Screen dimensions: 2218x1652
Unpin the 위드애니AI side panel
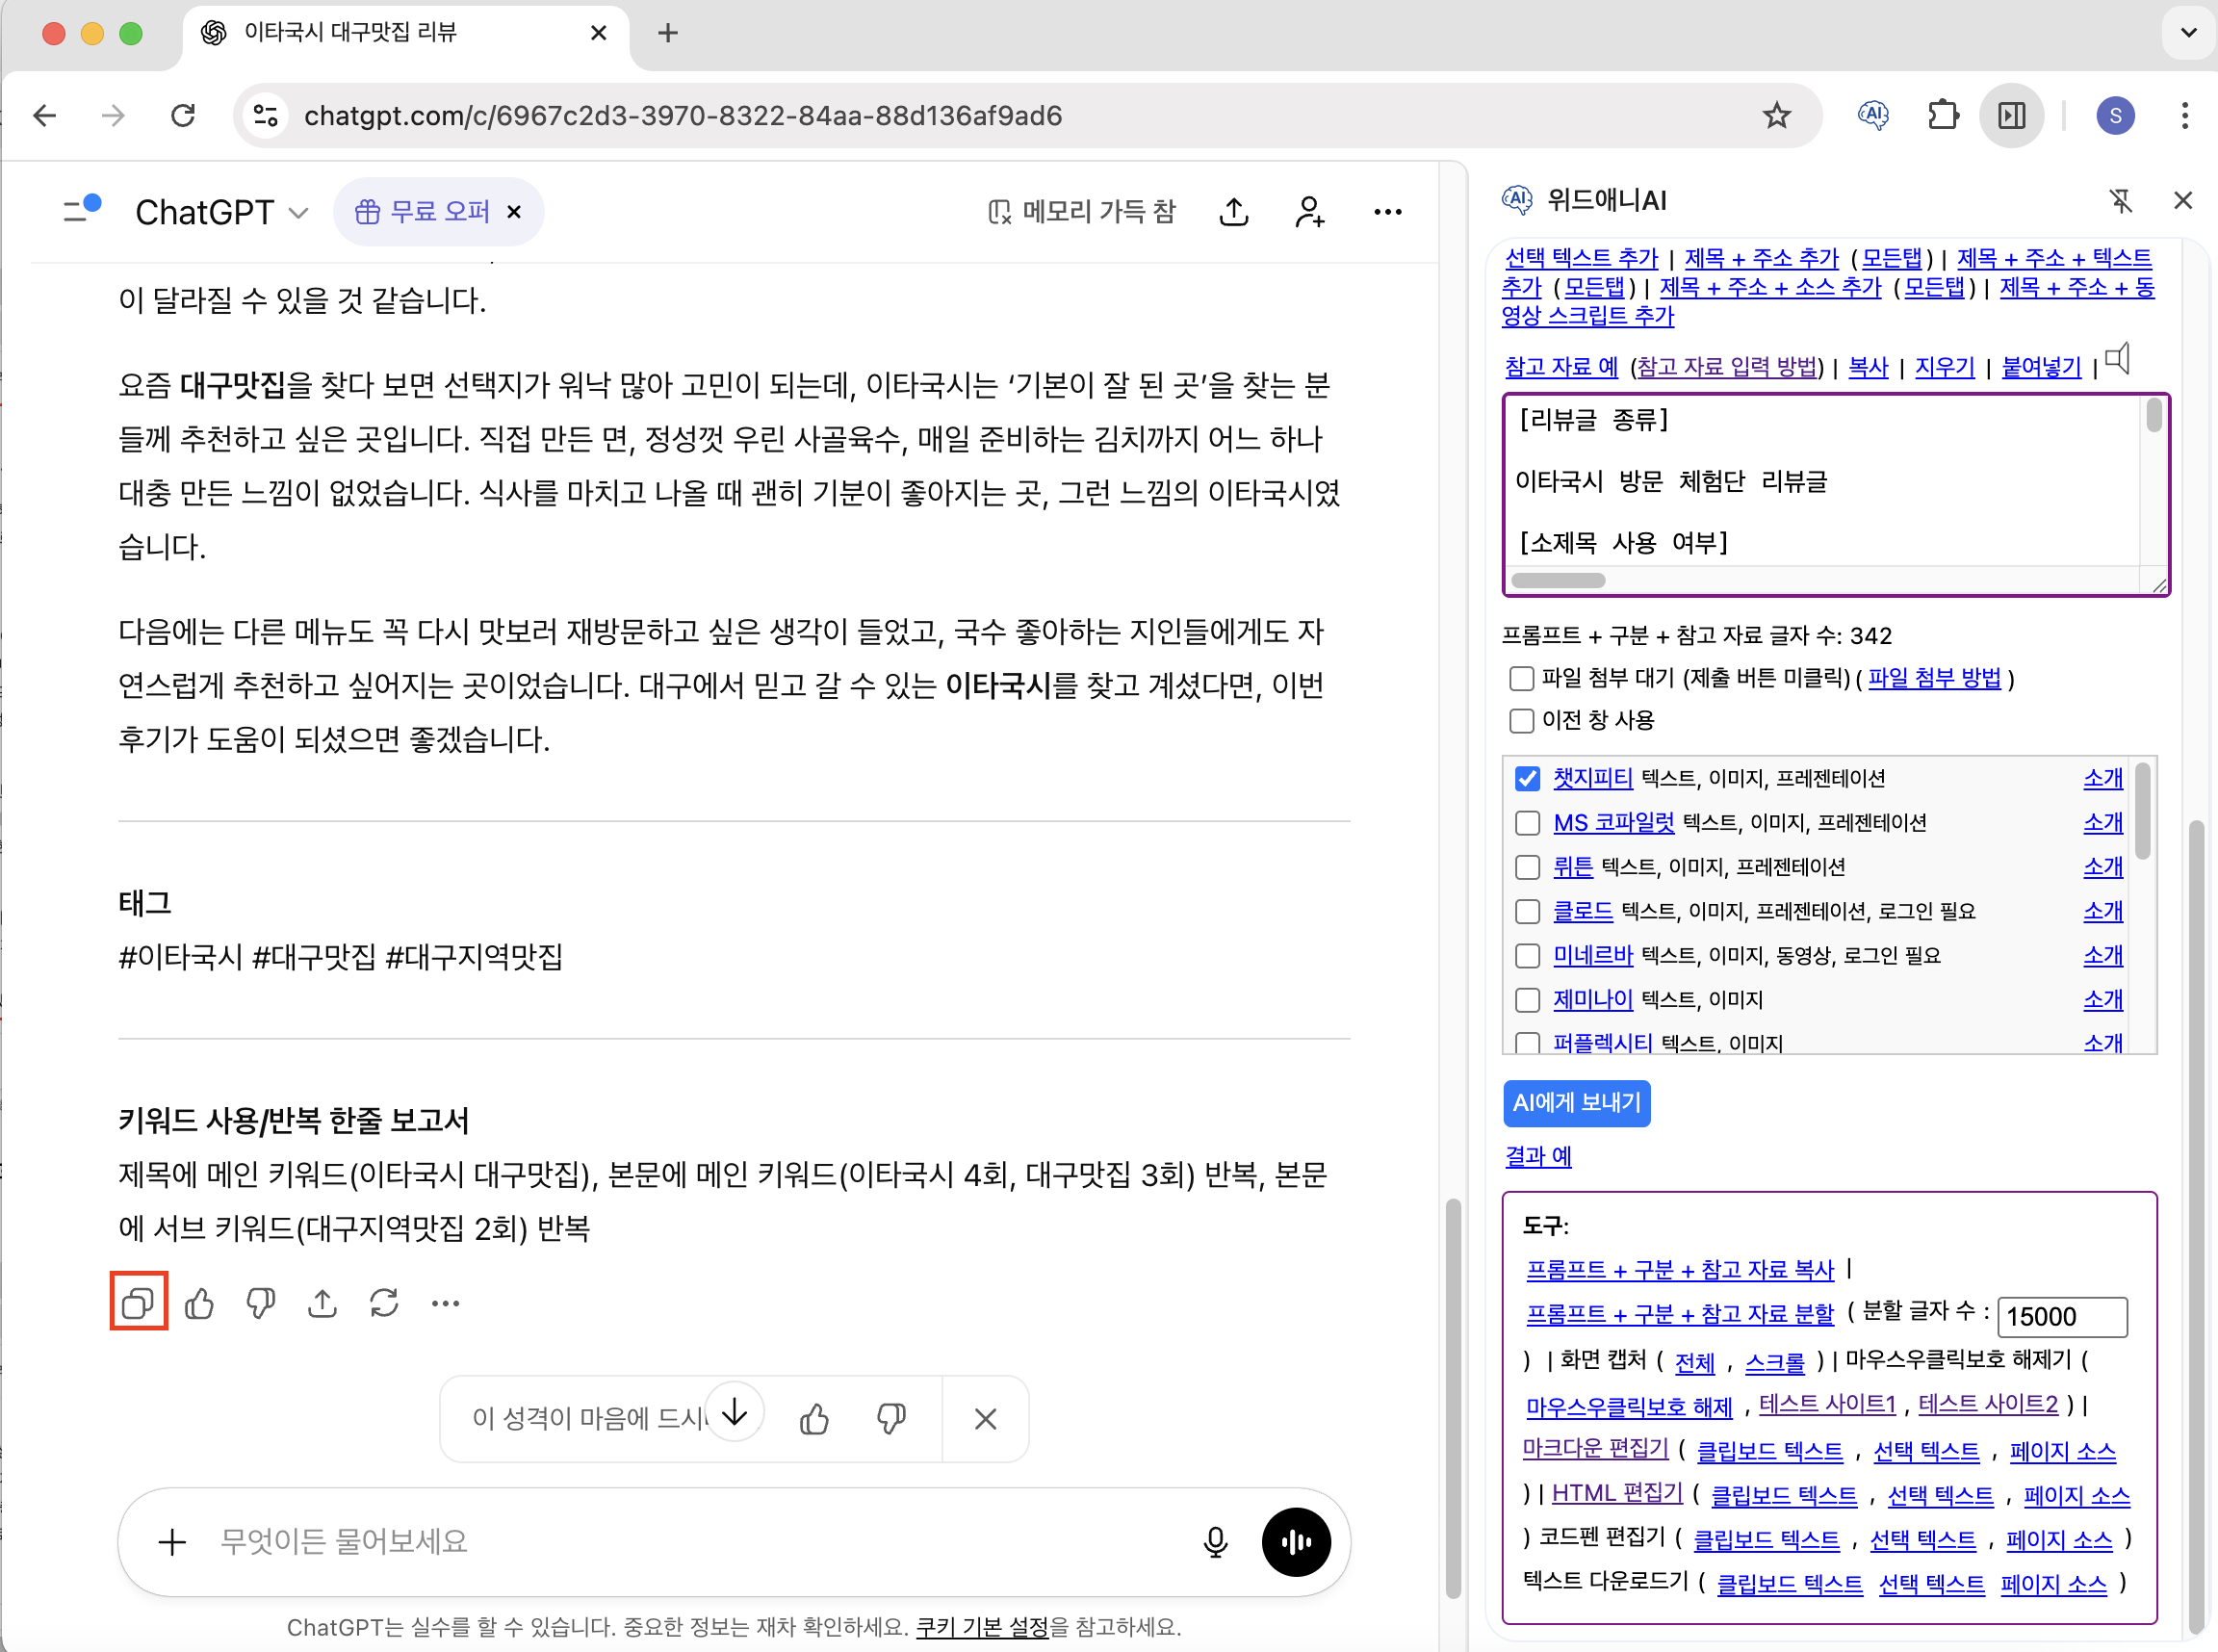(x=2120, y=201)
